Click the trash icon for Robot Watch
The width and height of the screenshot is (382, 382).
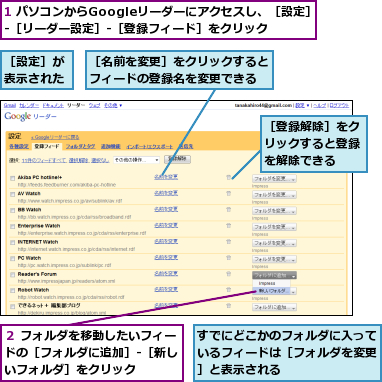click(x=229, y=289)
